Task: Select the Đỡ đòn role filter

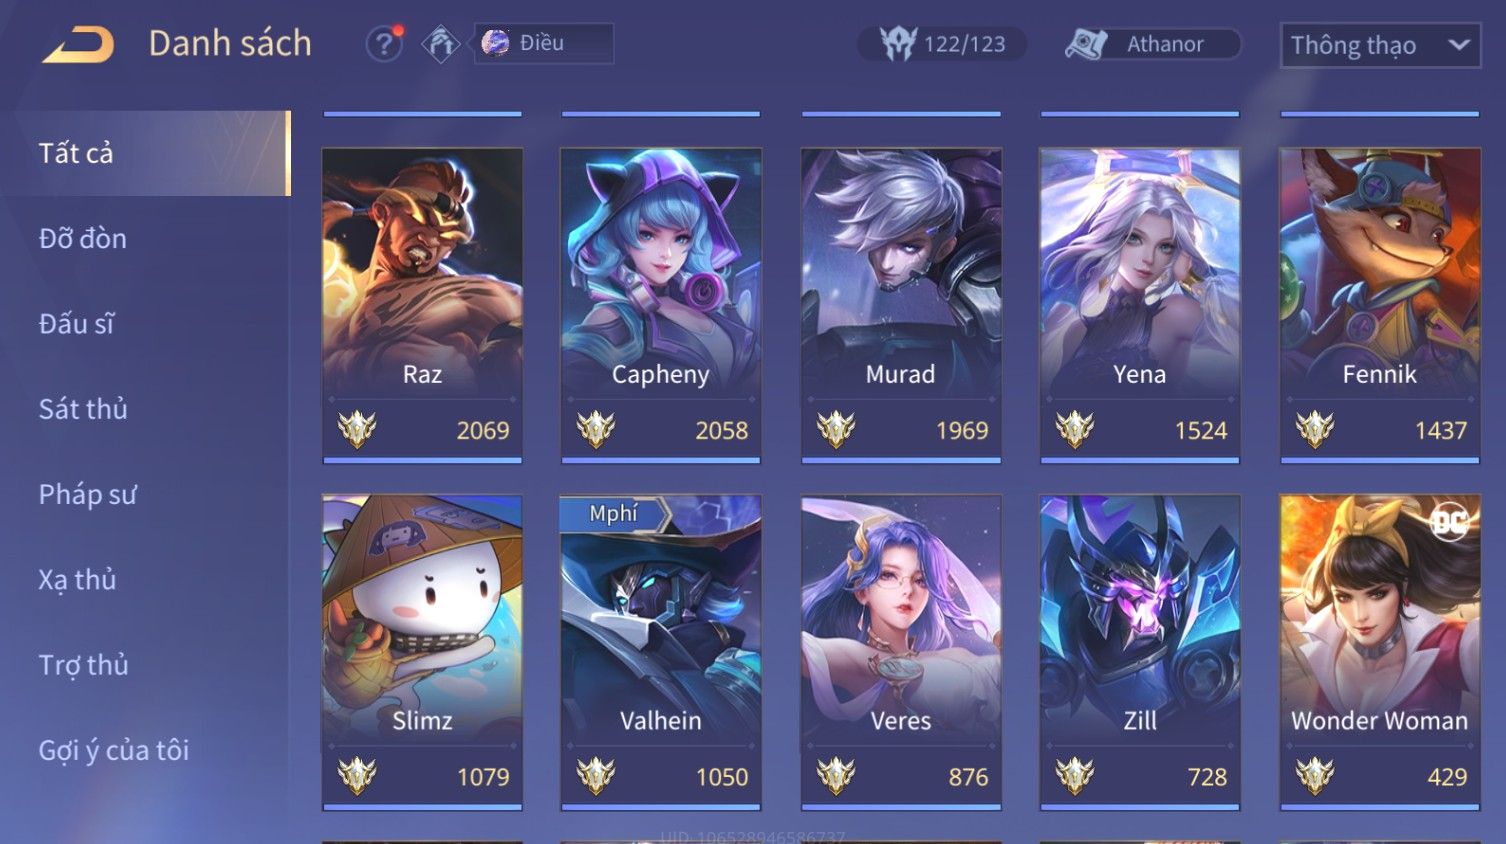Action: (82, 238)
